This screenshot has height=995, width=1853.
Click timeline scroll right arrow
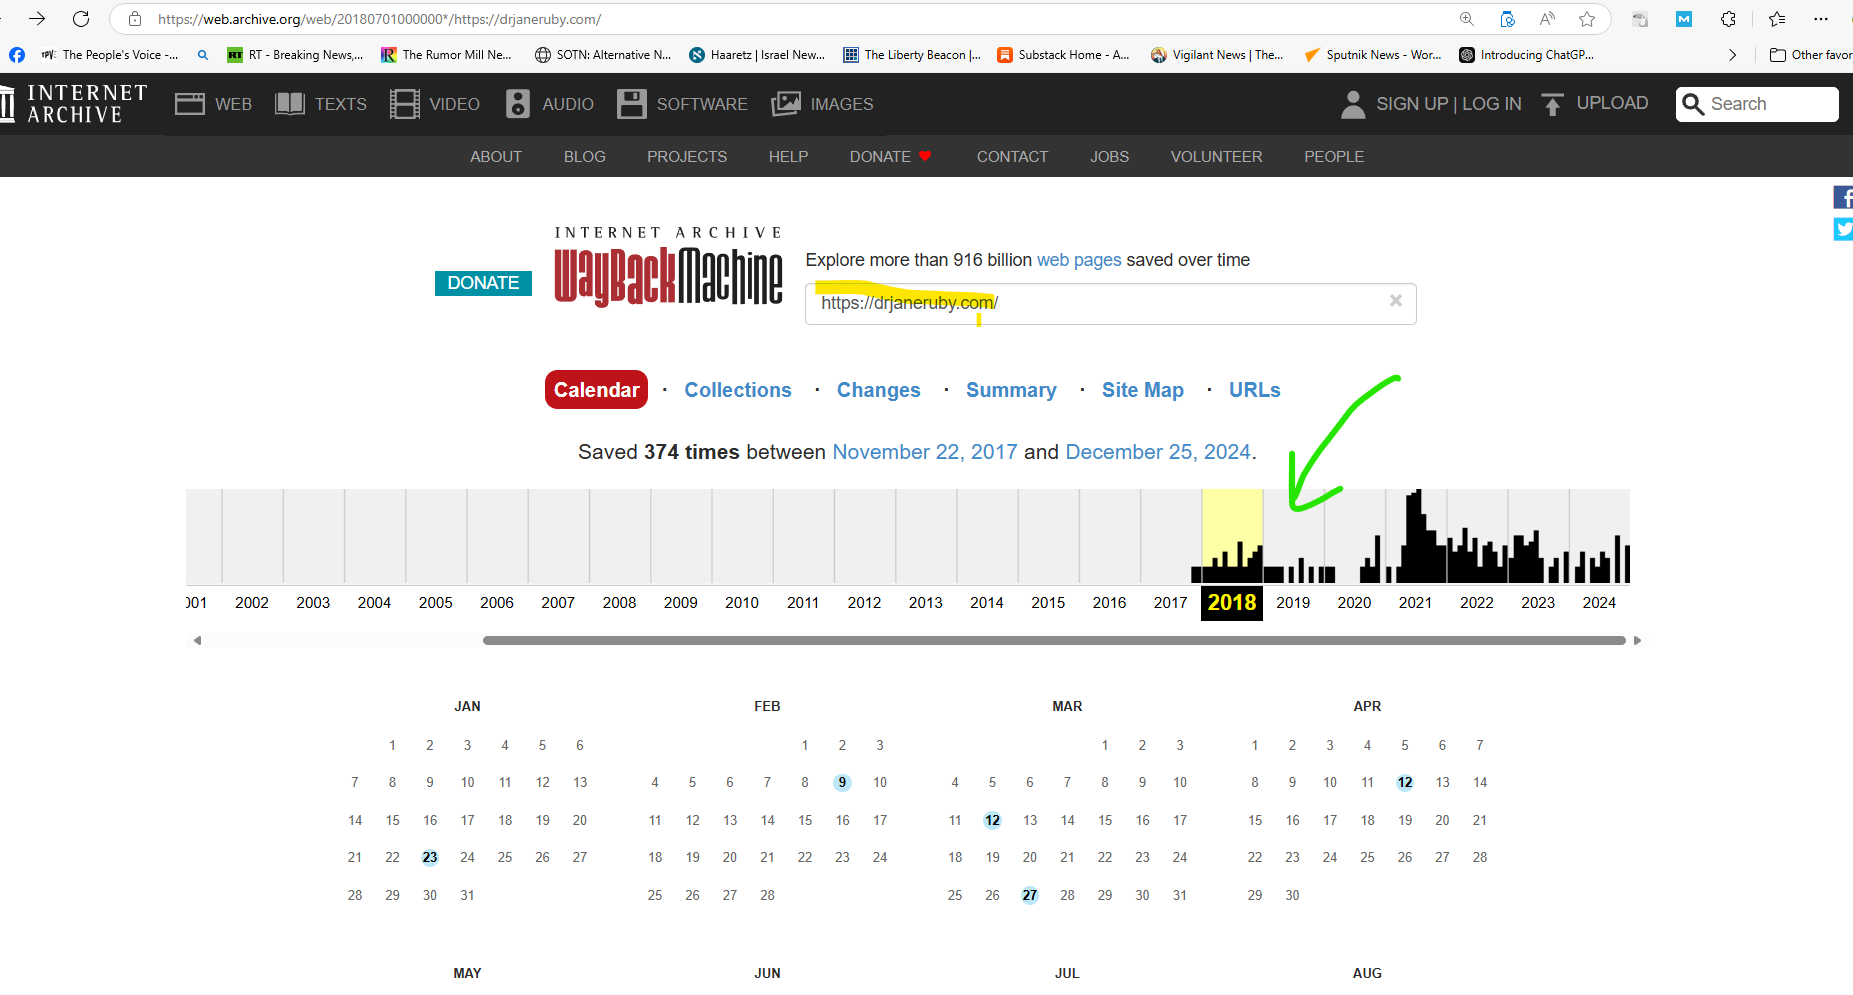pyautogui.click(x=1637, y=641)
